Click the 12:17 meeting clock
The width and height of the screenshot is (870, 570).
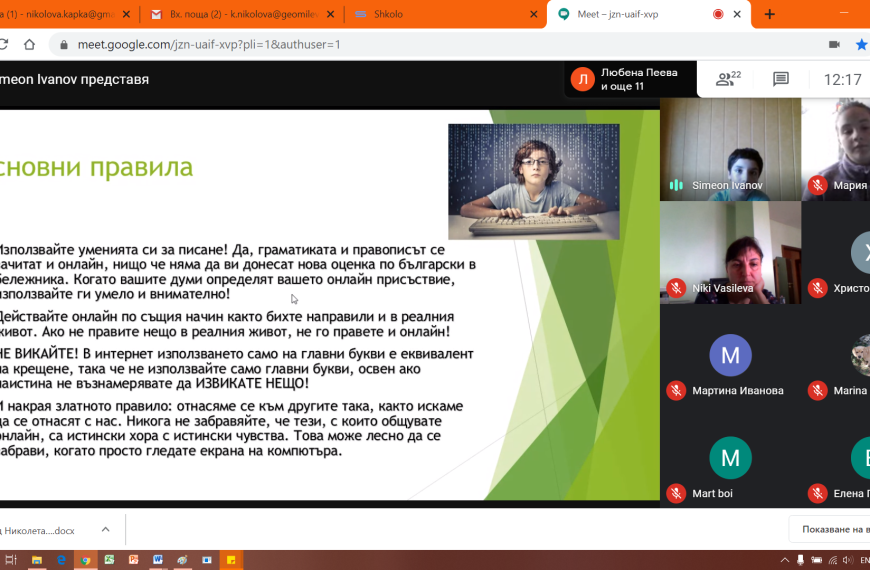(x=842, y=79)
